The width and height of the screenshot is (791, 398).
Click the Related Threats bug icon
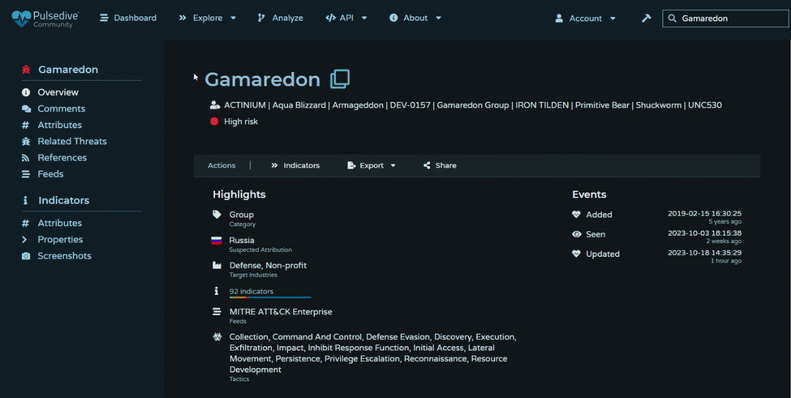pos(26,141)
